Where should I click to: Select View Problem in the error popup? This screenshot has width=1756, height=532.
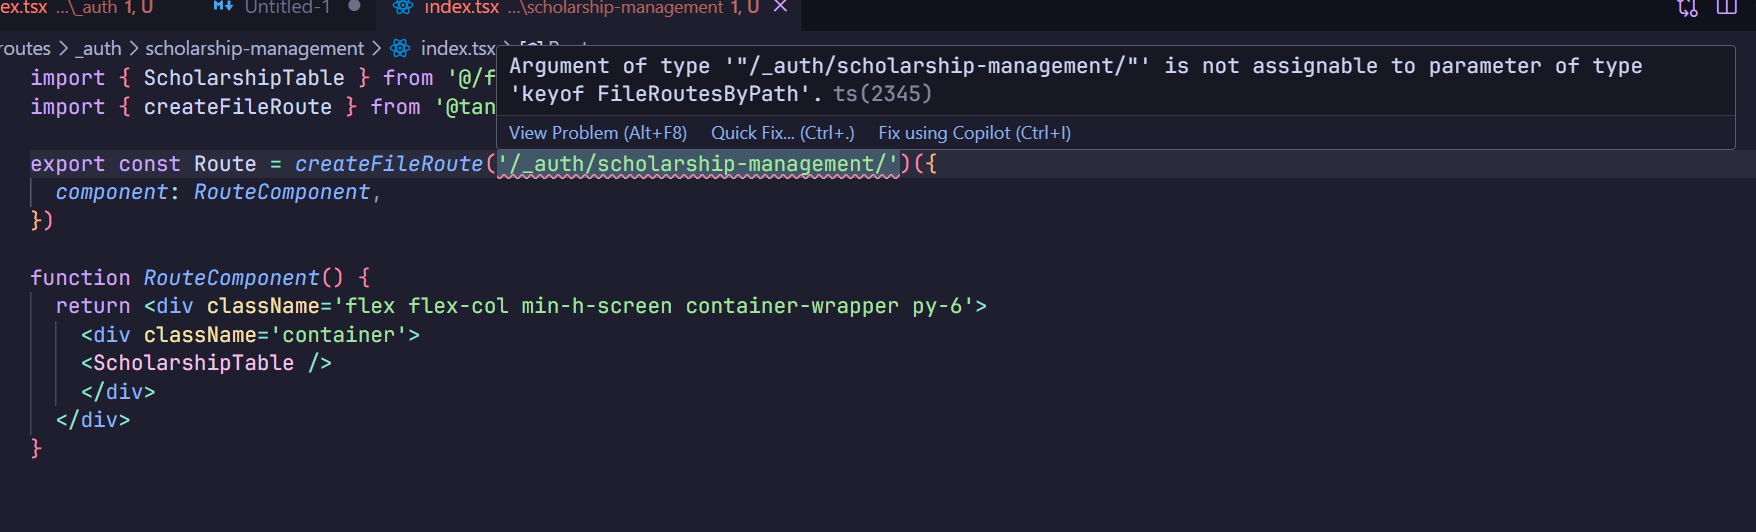point(598,133)
